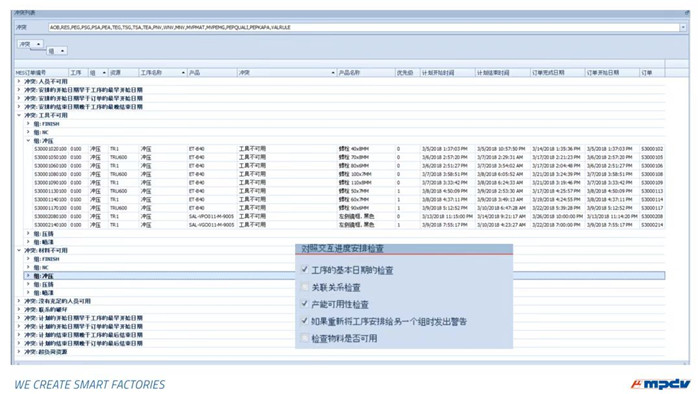The height and width of the screenshot is (394, 700).
Task: Click product name cell 螺栓 100x7MM
Action: pos(366,174)
